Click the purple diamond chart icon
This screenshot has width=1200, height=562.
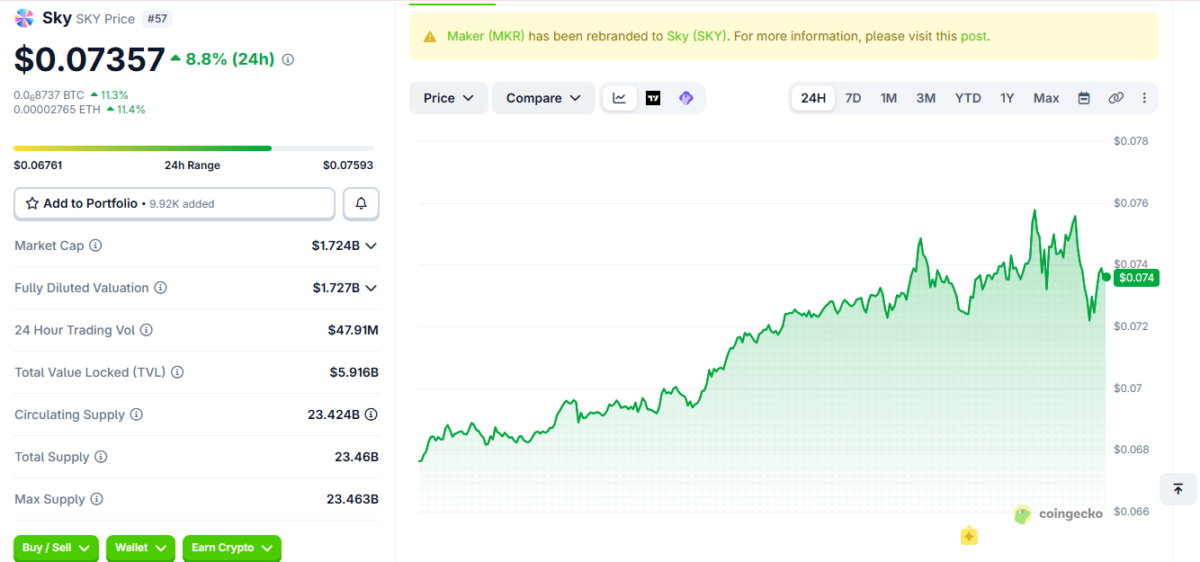[x=686, y=98]
